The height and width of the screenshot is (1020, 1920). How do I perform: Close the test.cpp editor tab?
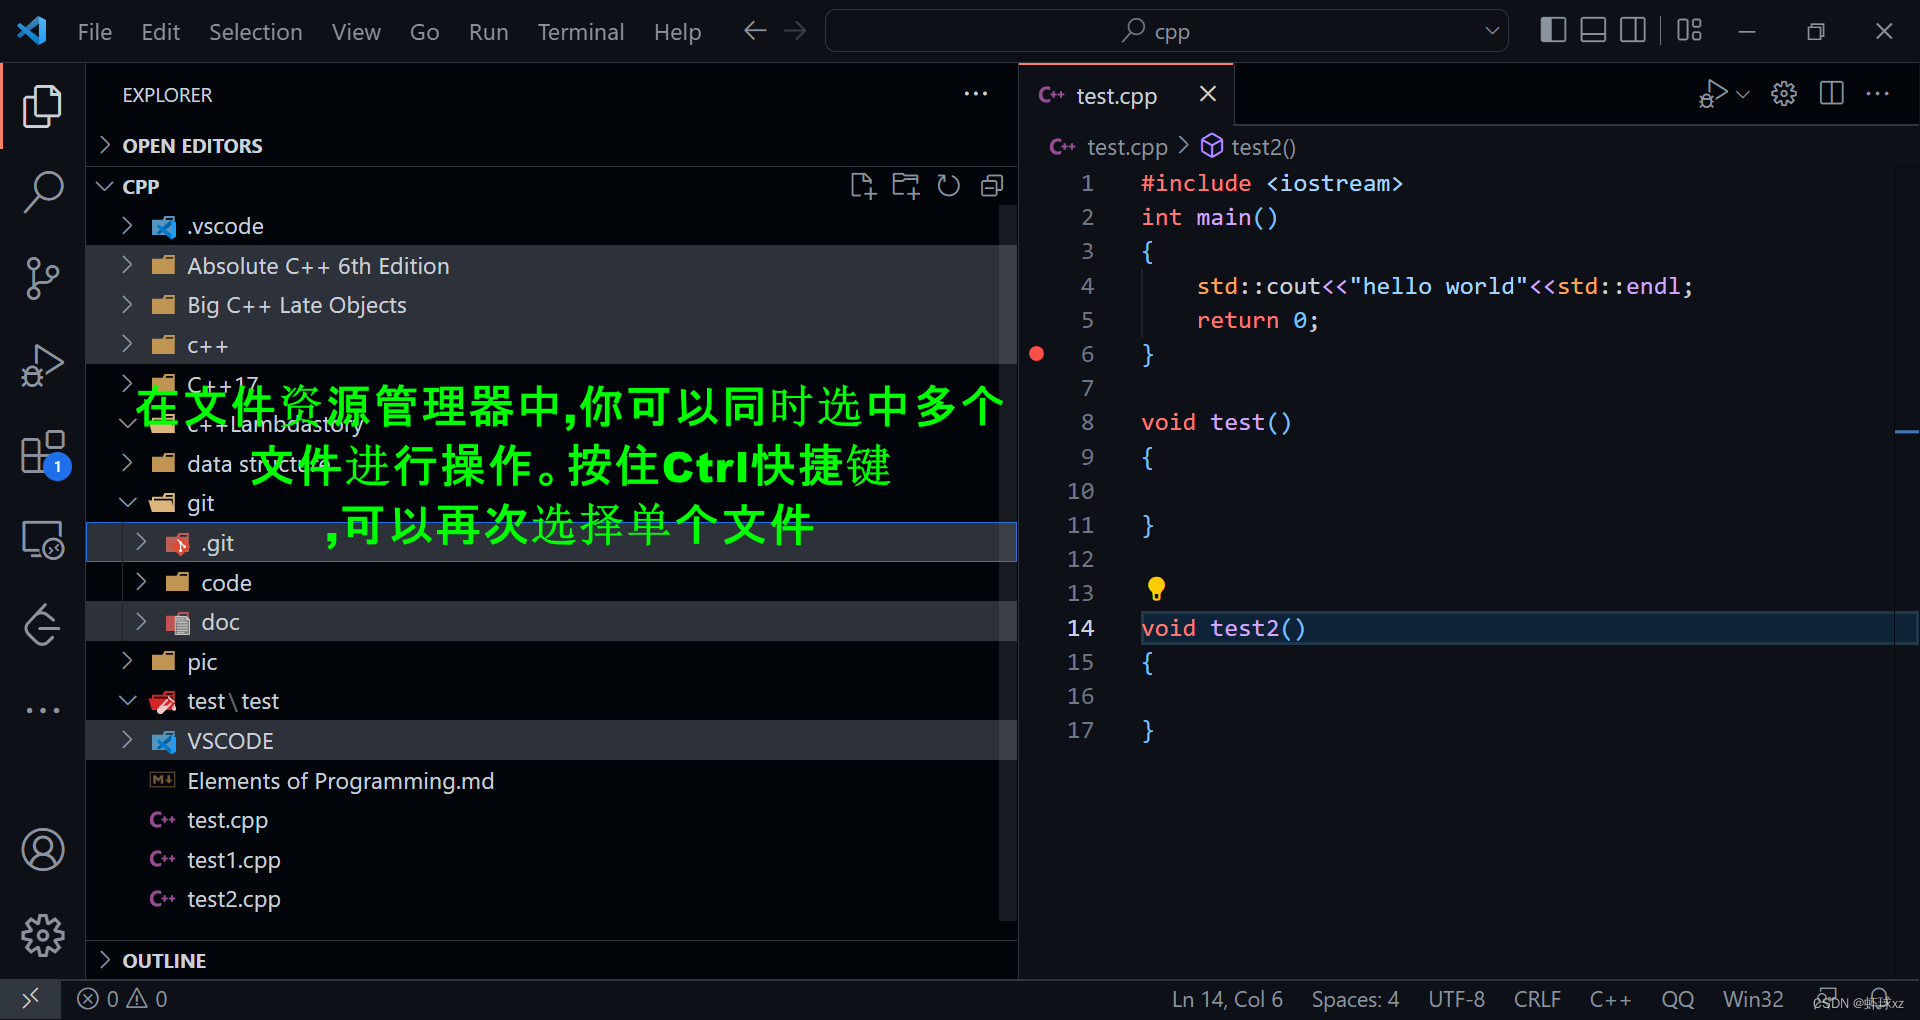[1208, 94]
